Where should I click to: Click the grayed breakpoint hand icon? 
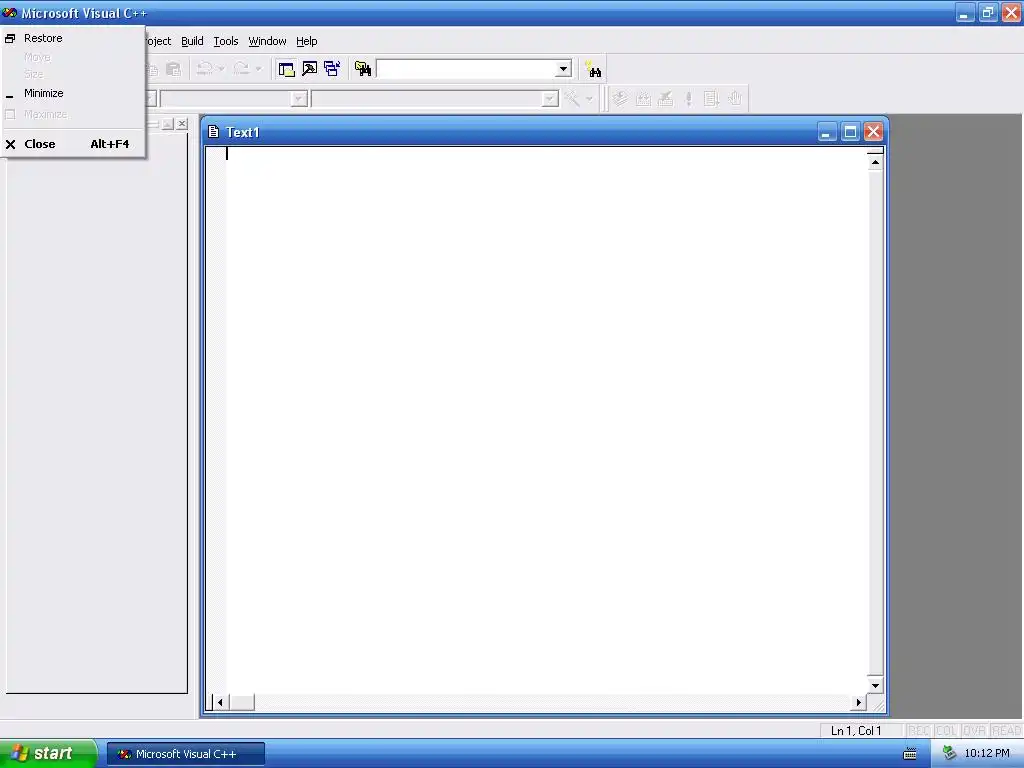(735, 99)
